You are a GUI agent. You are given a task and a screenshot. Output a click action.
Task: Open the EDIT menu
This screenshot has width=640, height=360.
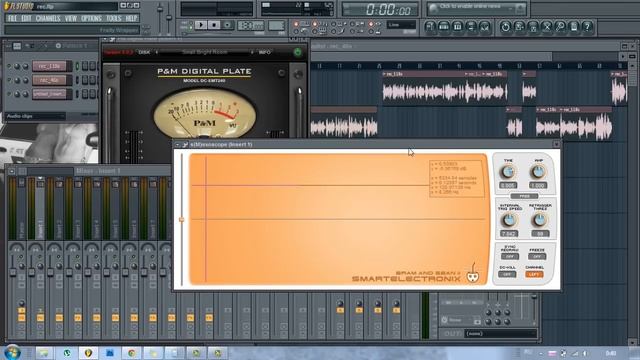pyautogui.click(x=26, y=18)
